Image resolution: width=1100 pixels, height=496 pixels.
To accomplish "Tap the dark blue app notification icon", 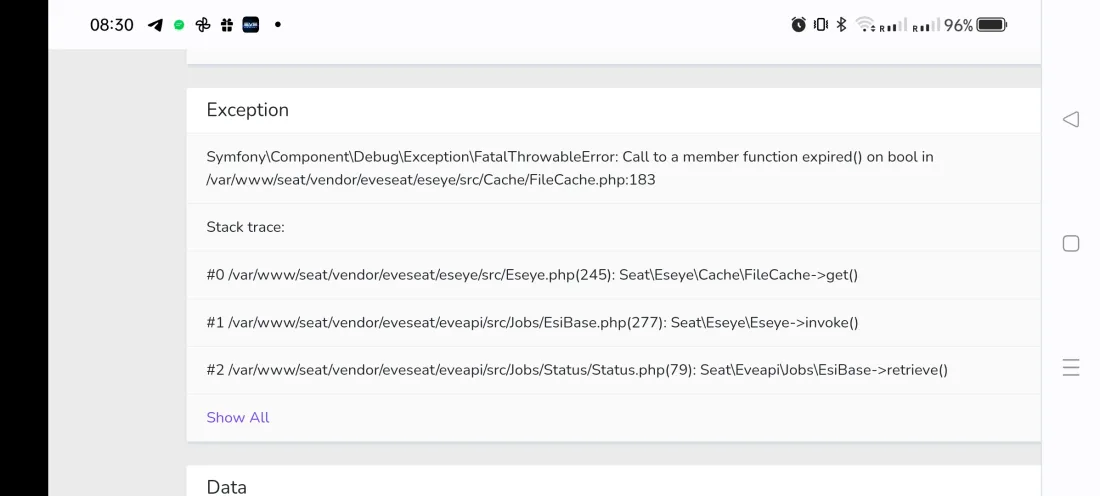I will [251, 25].
